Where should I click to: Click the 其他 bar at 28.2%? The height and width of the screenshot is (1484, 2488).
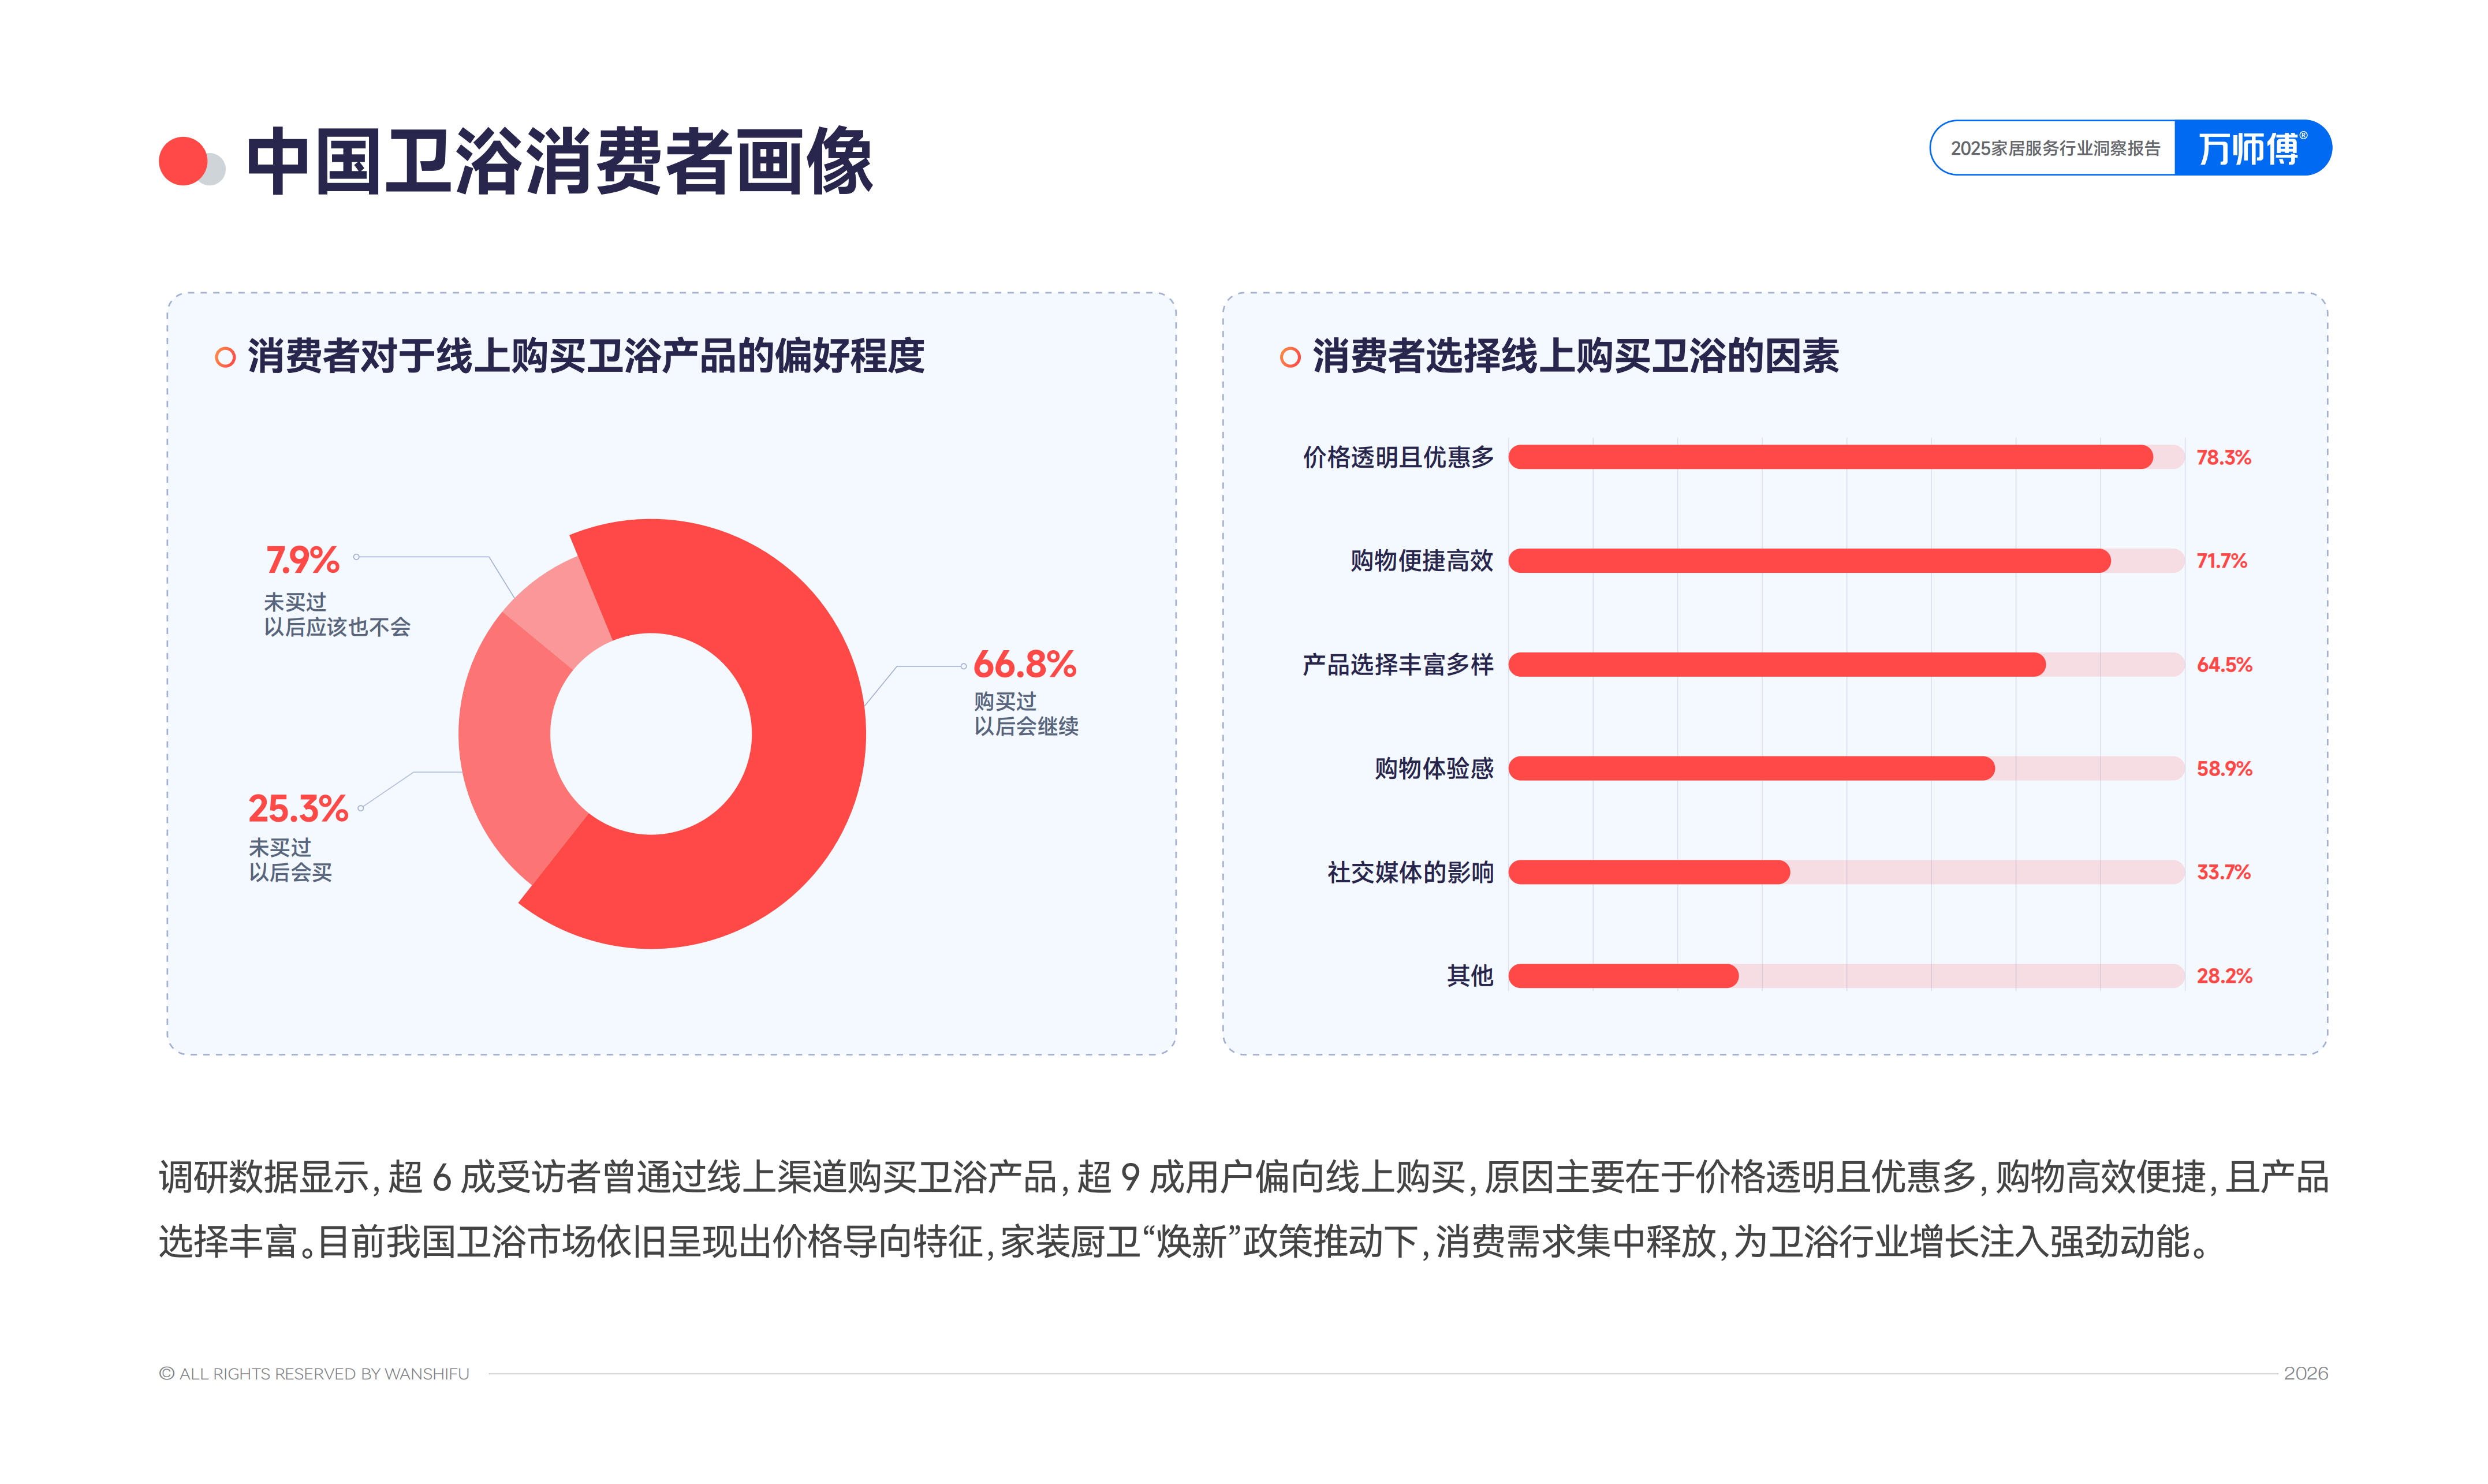[x=1845, y=976]
